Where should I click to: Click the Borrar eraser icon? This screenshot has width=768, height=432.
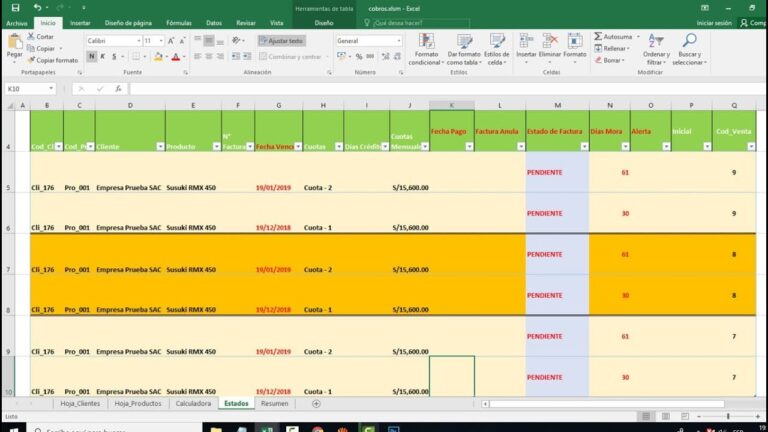(598, 60)
